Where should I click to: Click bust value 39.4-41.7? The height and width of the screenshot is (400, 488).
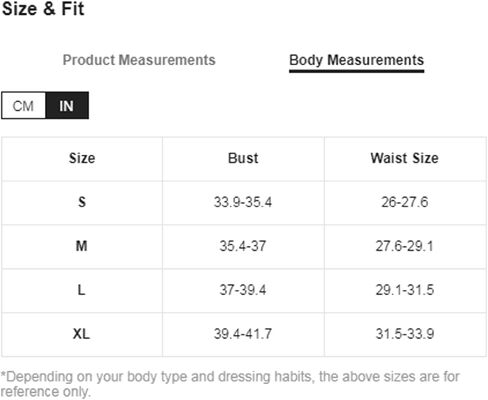pos(243,334)
